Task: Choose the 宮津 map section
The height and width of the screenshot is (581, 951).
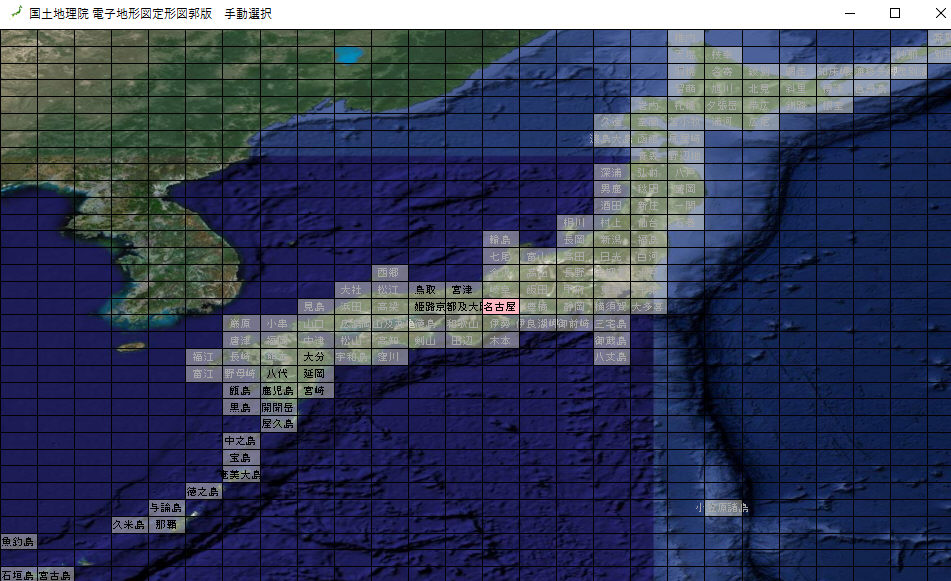Action: coord(463,289)
